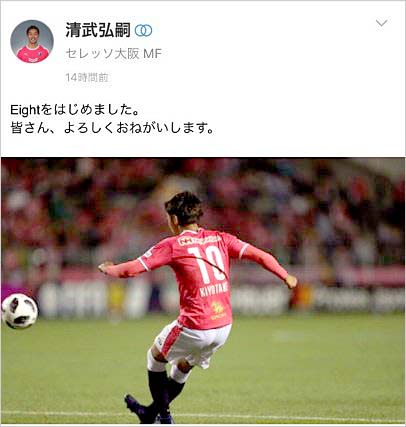Click the KIYOTAKE name on the jersey
Image resolution: width=406 pixels, height=427 pixels.
point(214,290)
